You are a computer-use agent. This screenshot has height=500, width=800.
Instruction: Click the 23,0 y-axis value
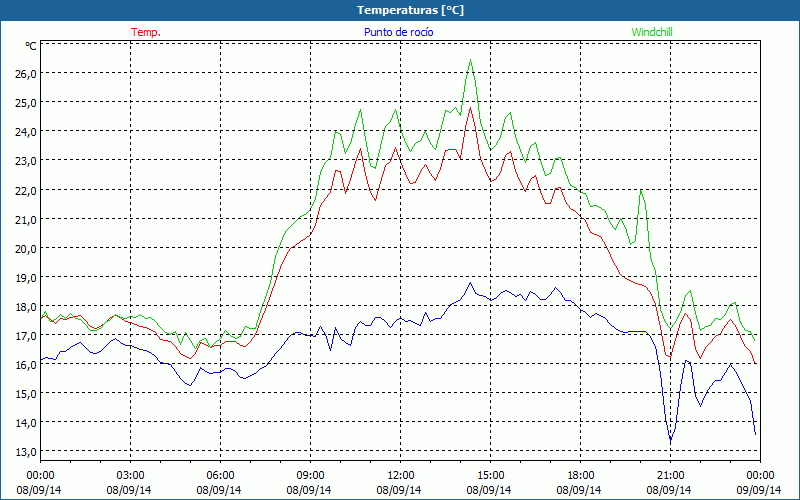(26, 161)
